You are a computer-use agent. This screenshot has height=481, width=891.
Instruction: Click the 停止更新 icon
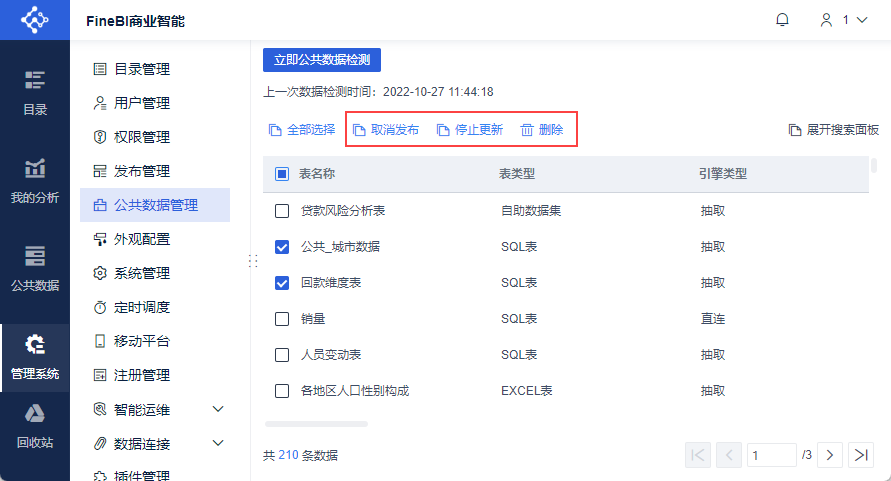click(444, 130)
